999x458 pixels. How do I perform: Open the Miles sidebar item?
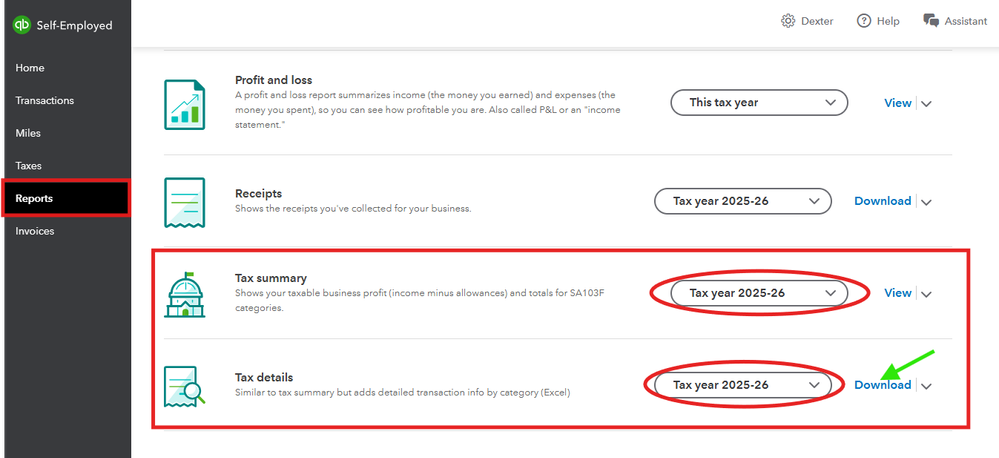click(x=28, y=133)
